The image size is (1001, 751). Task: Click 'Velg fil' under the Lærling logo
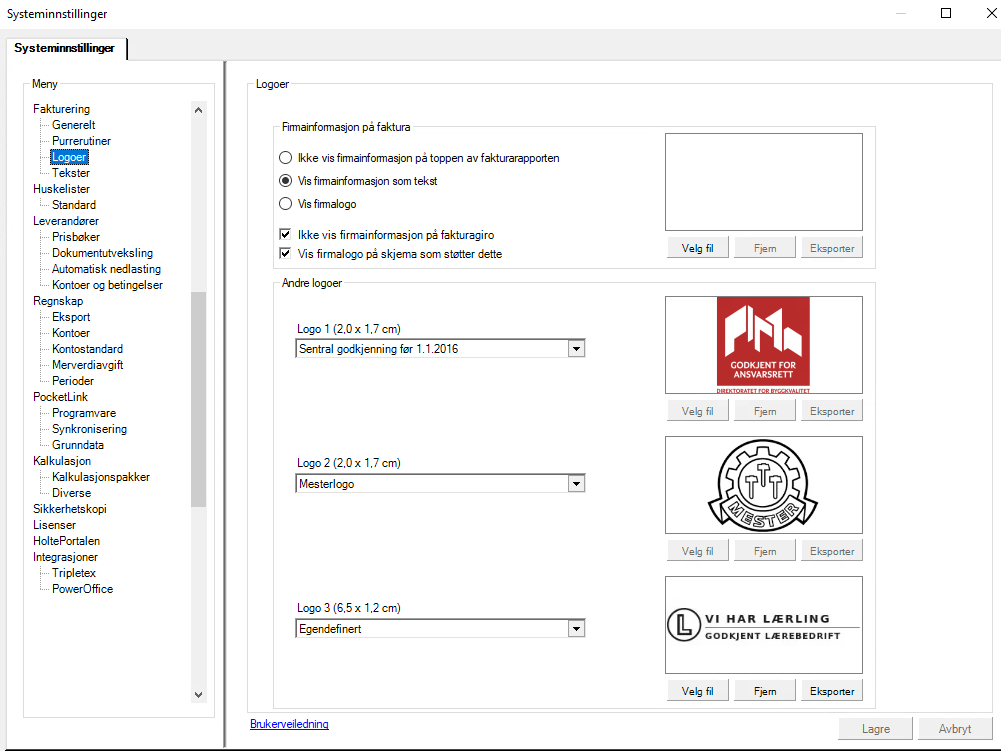click(x=697, y=690)
